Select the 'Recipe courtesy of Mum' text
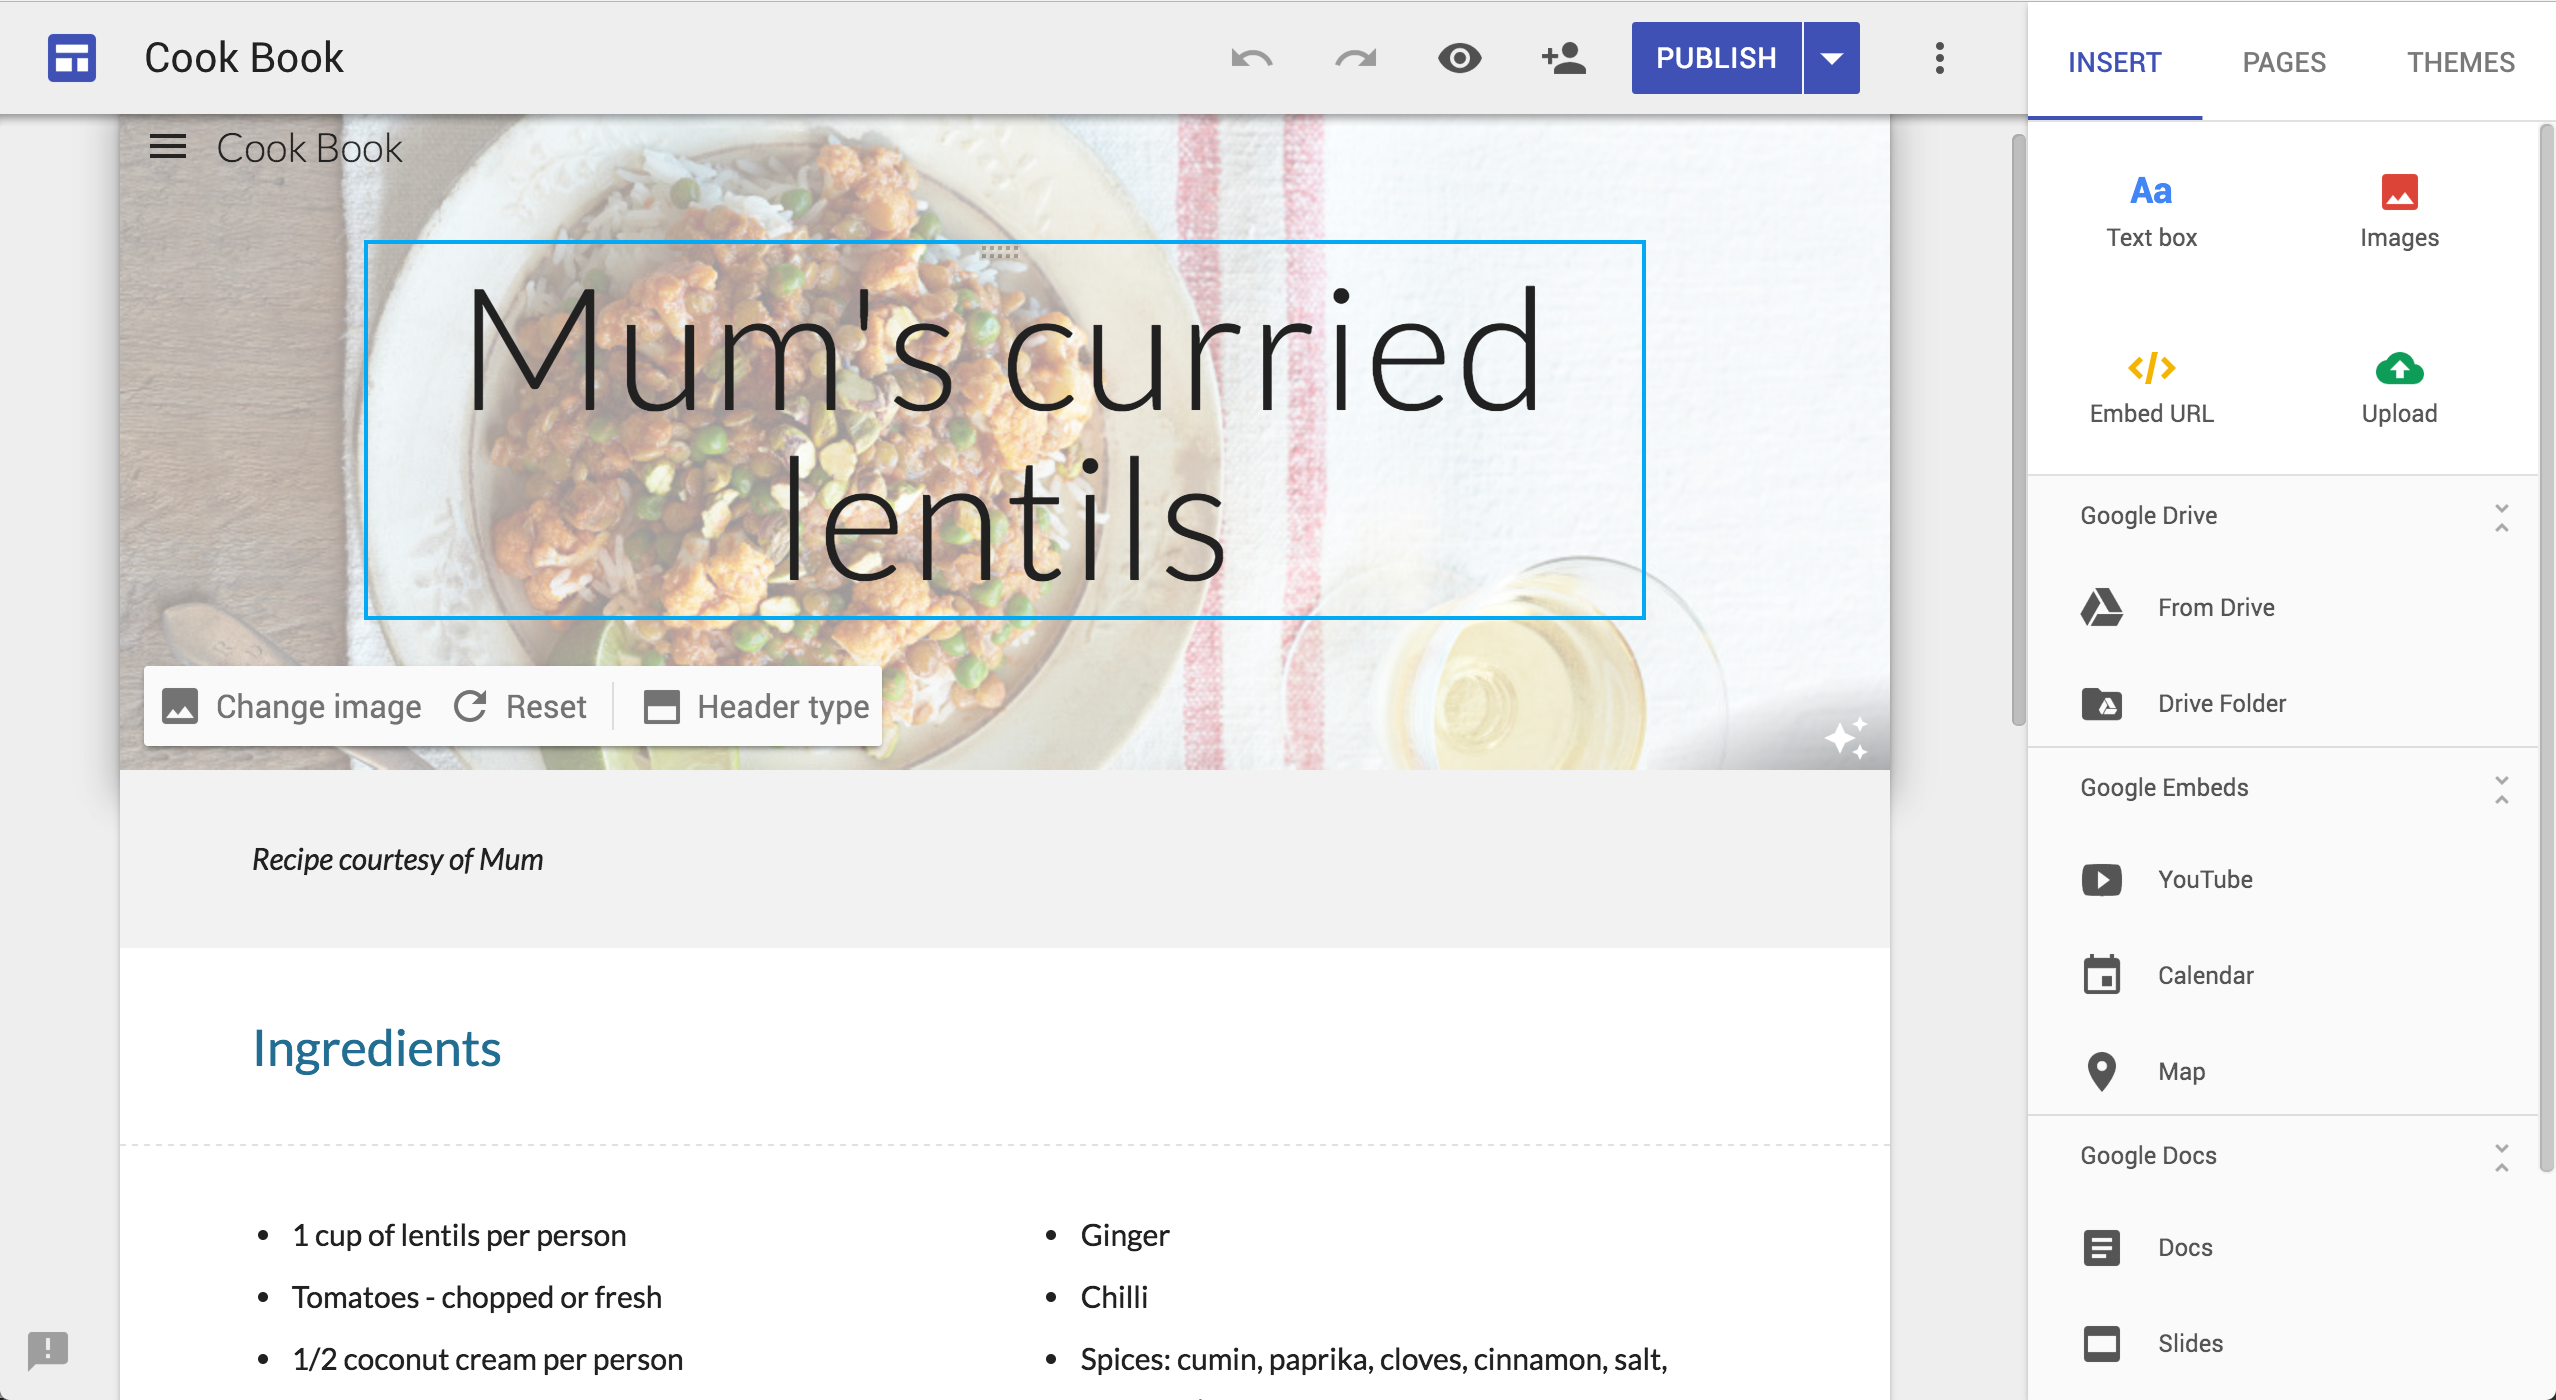This screenshot has height=1400, width=2556. [397, 859]
